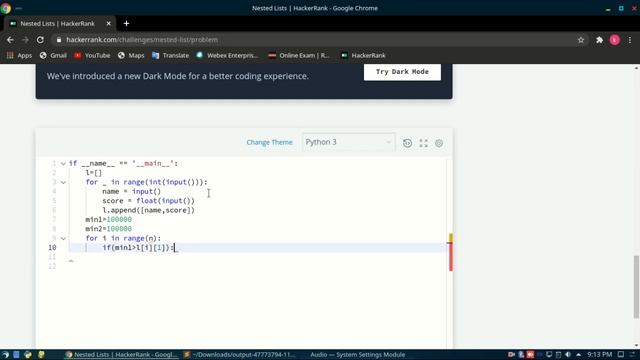Collapse the fold arrow on line 1
Image resolution: width=640 pixels, height=360 pixels.
coord(63,164)
